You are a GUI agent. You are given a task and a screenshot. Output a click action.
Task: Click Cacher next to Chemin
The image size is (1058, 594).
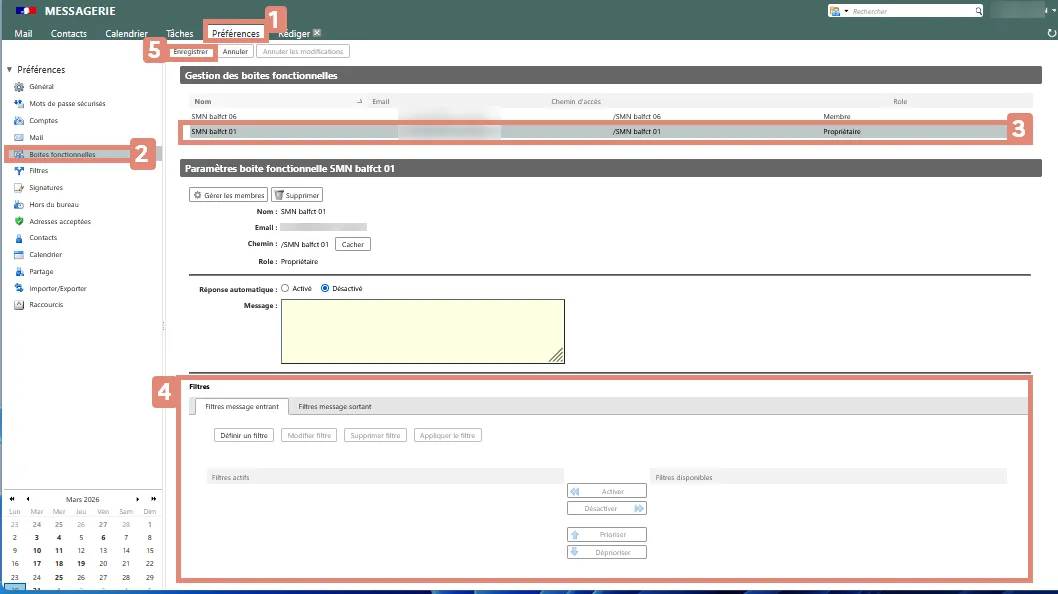tap(352, 244)
